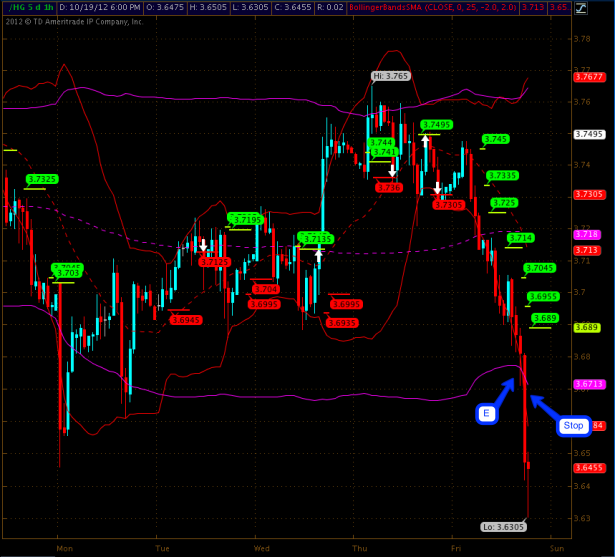
Task: Open the /HG 5 d 1h symbol label
Action: click(28, 6)
